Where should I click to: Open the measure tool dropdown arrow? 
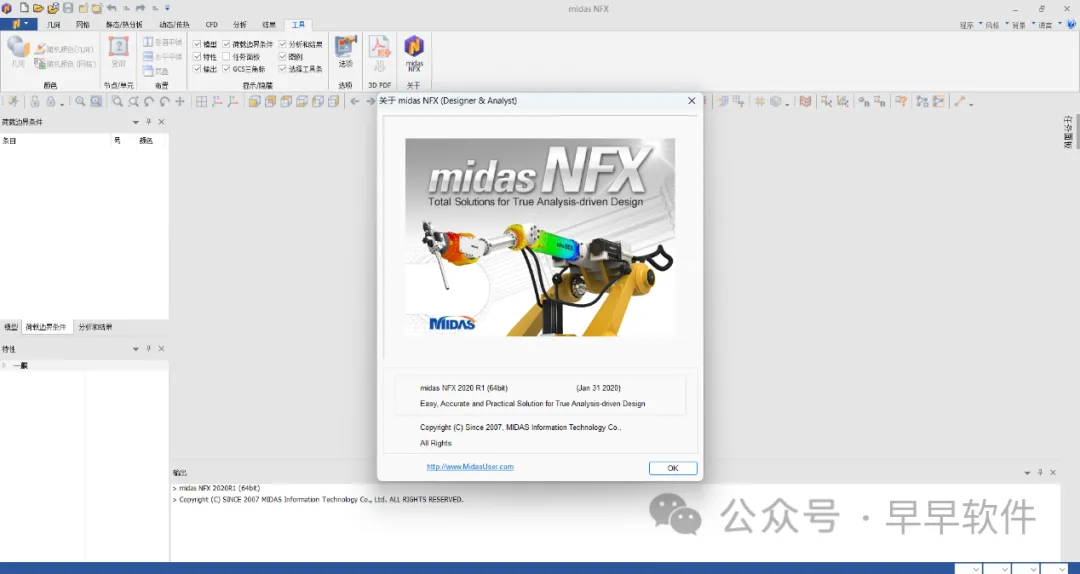click(971, 104)
